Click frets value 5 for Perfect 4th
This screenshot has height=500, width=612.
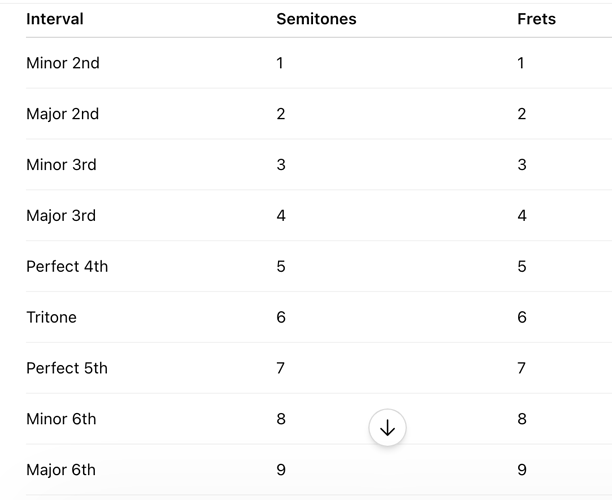522,267
